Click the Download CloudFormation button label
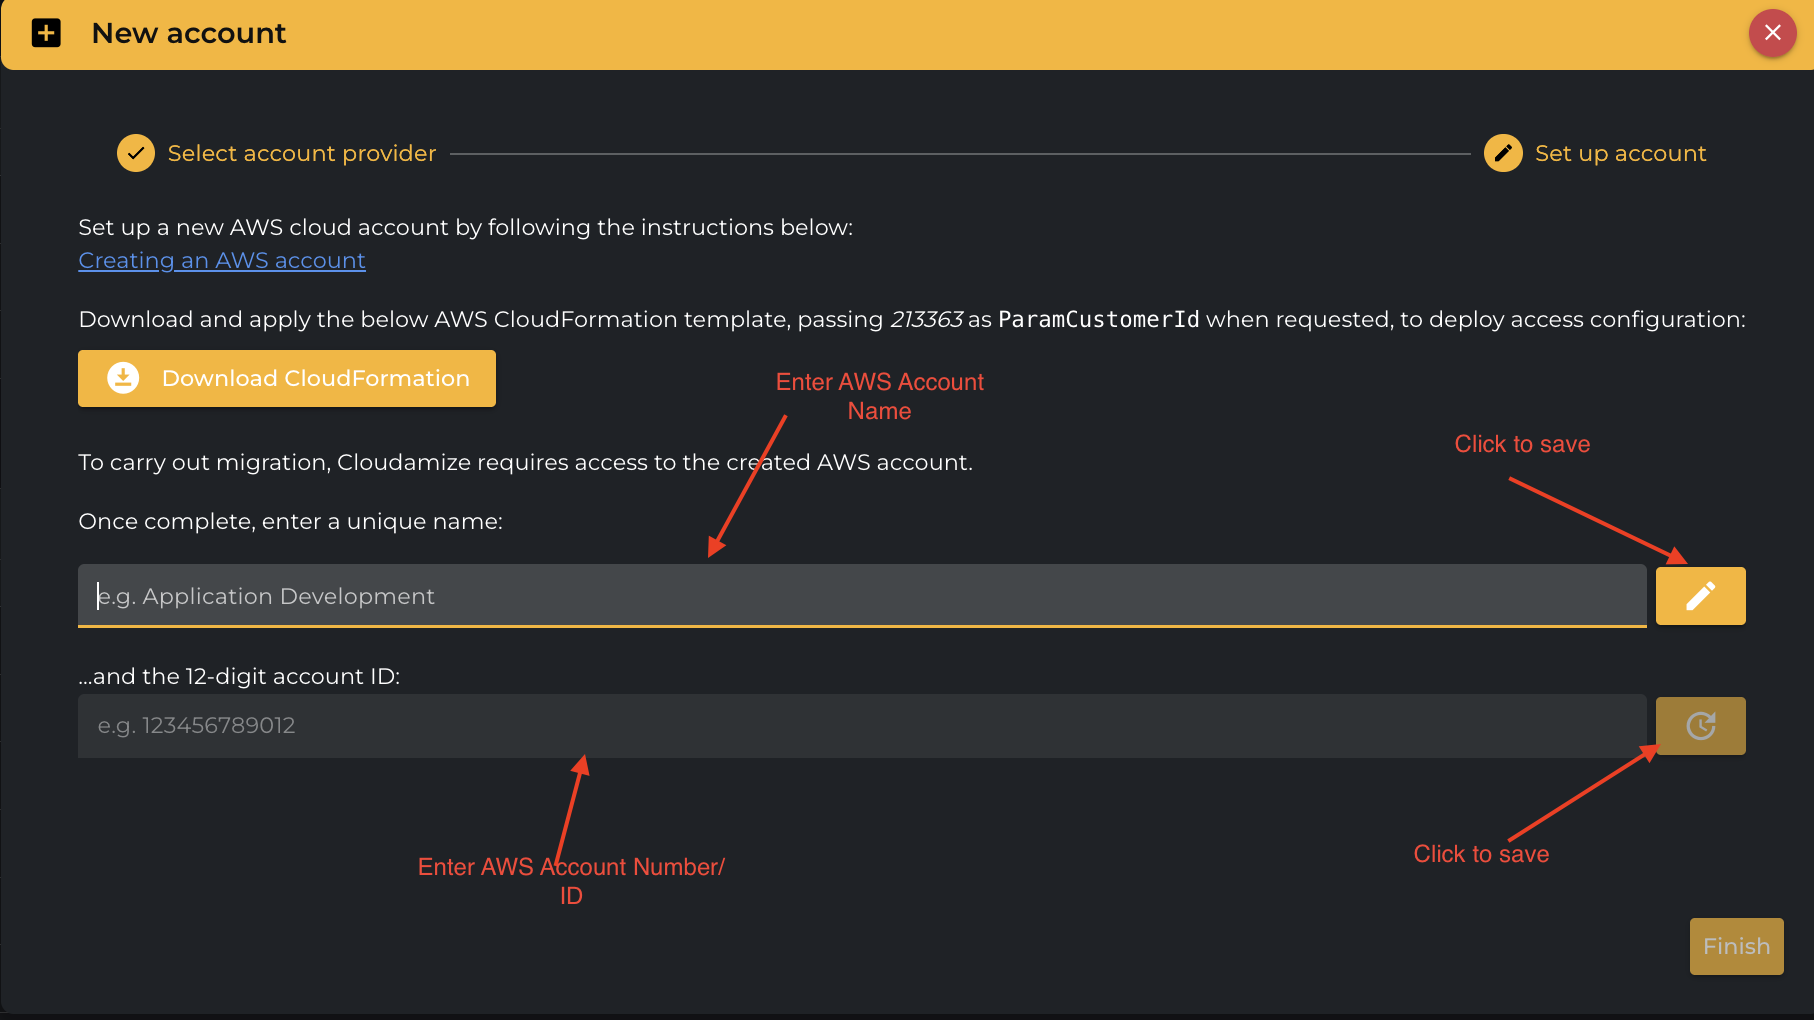The image size is (1814, 1020). (x=315, y=378)
